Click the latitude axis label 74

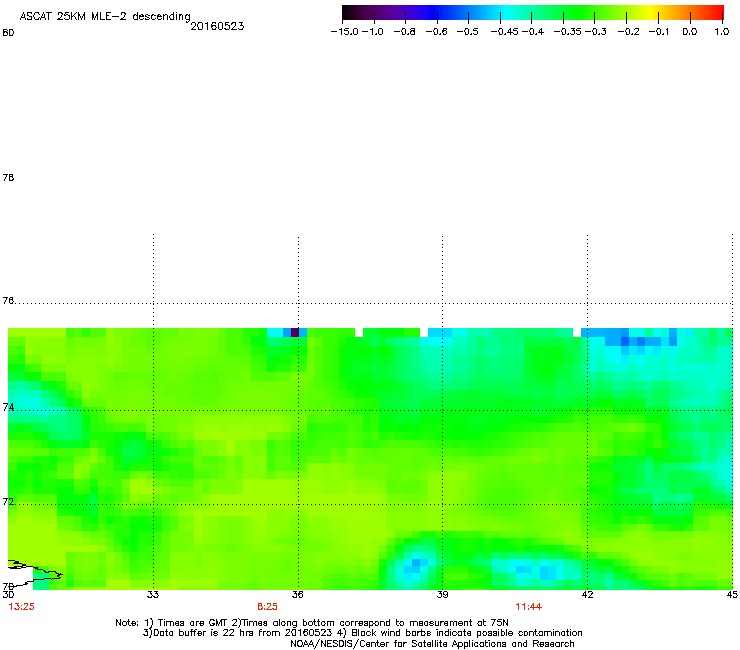coord(8,407)
